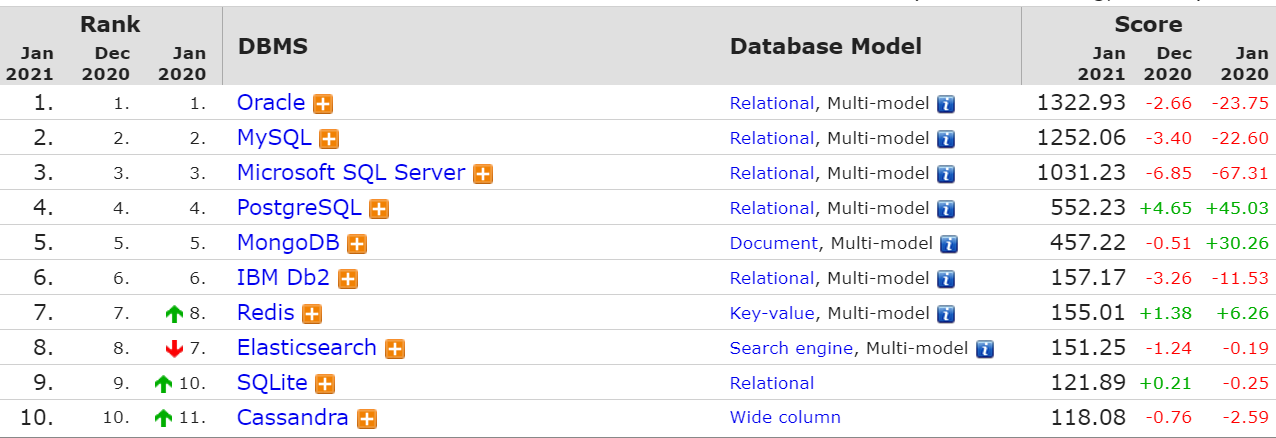1276x438 pixels.
Task: Click the -67.31 yearly change value
Action: click(1240, 173)
